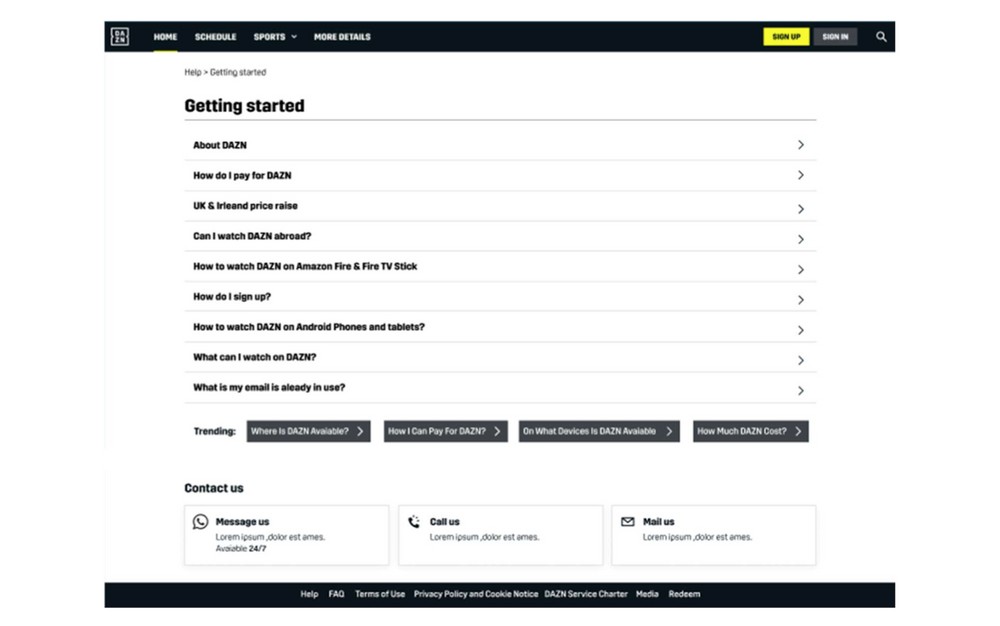This screenshot has width=1000, height=626.
Task: Open the Schedule nav item
Action: (216, 37)
